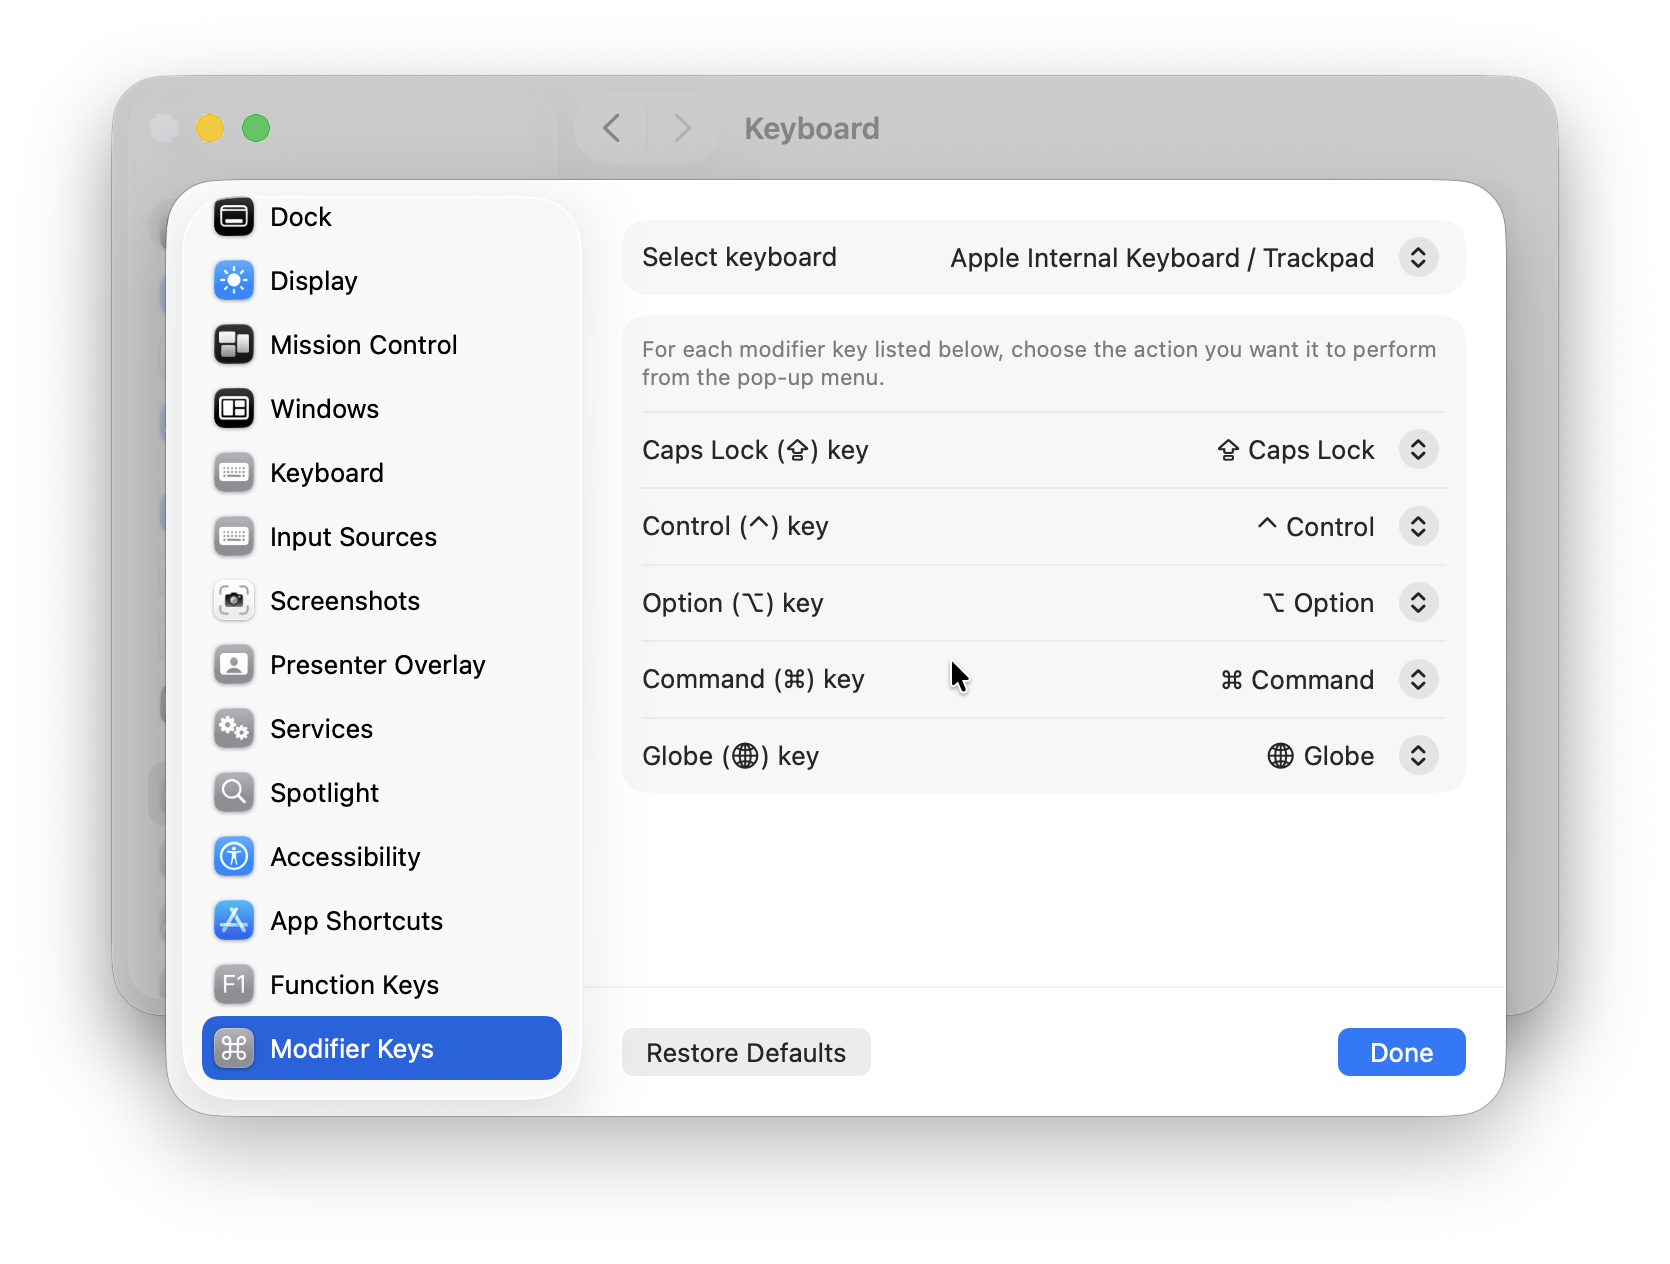This screenshot has width=1670, height=1264.
Task: Open the Globe key action menu
Action: click(x=1417, y=755)
